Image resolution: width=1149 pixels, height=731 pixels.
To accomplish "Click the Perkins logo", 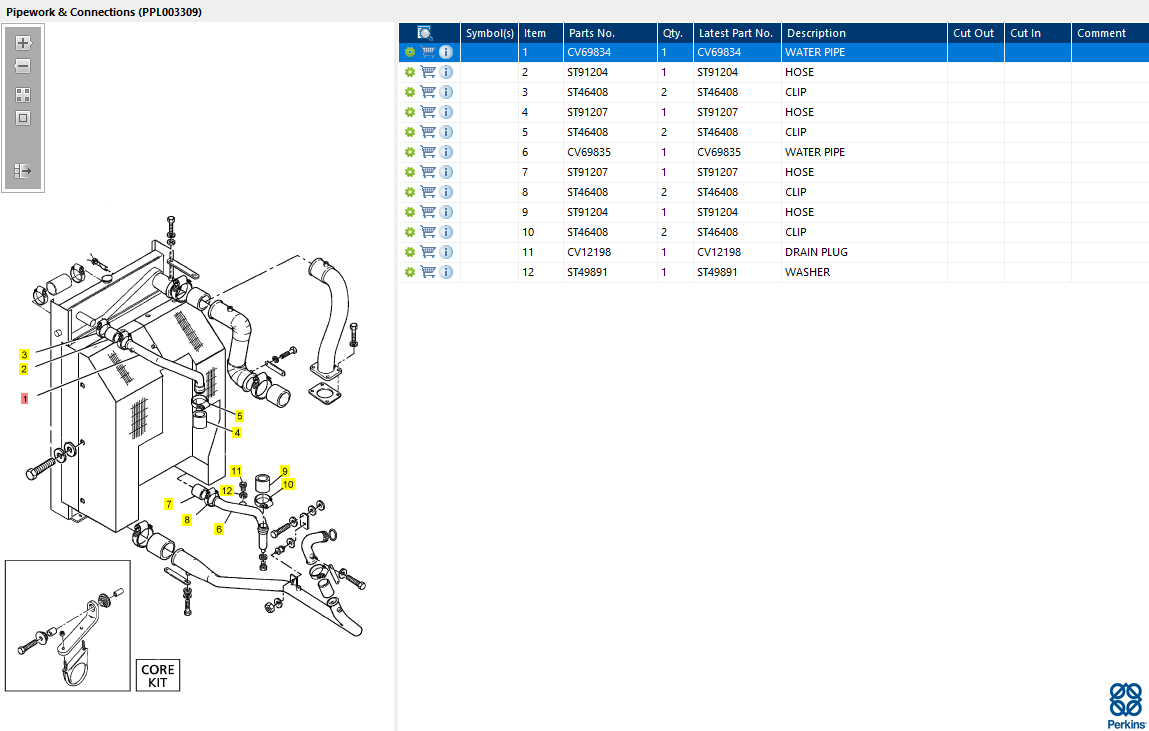I will pyautogui.click(x=1126, y=705).
